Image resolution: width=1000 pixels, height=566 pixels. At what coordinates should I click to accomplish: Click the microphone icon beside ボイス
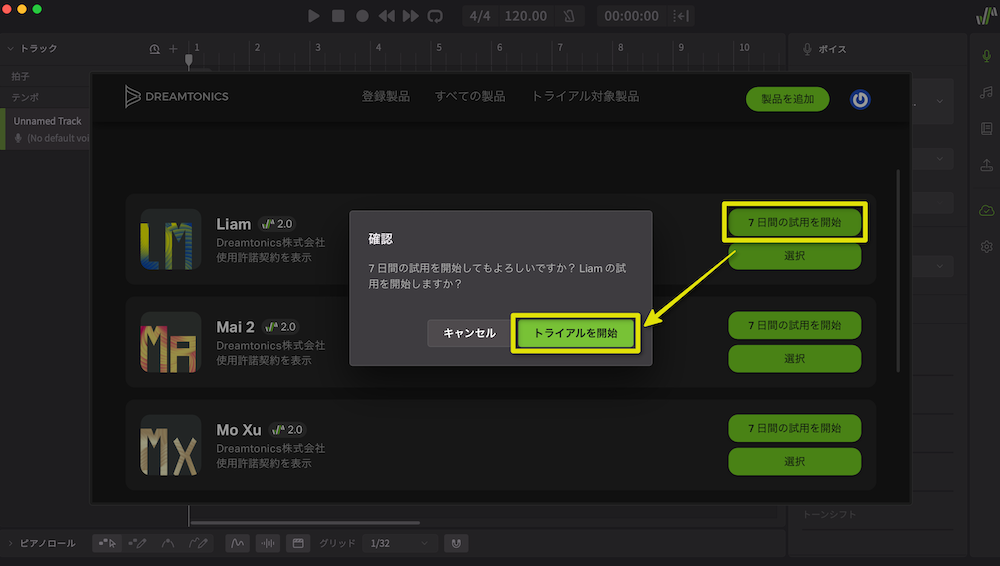pos(807,49)
